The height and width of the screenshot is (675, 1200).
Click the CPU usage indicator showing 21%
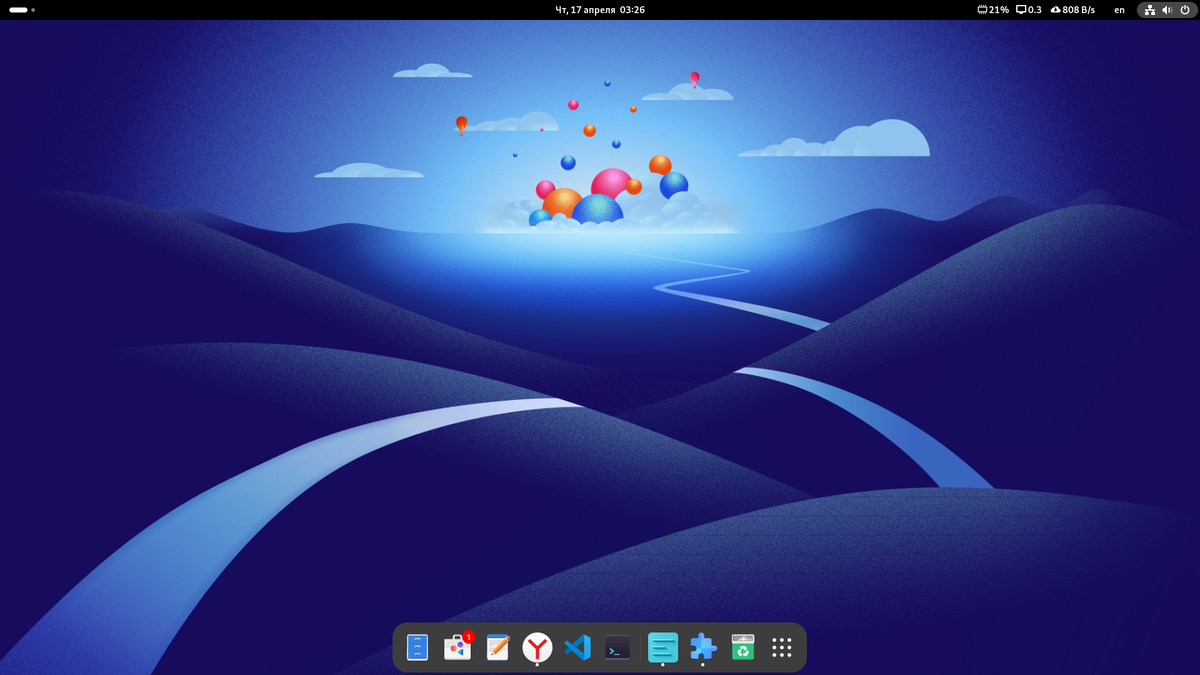point(990,10)
